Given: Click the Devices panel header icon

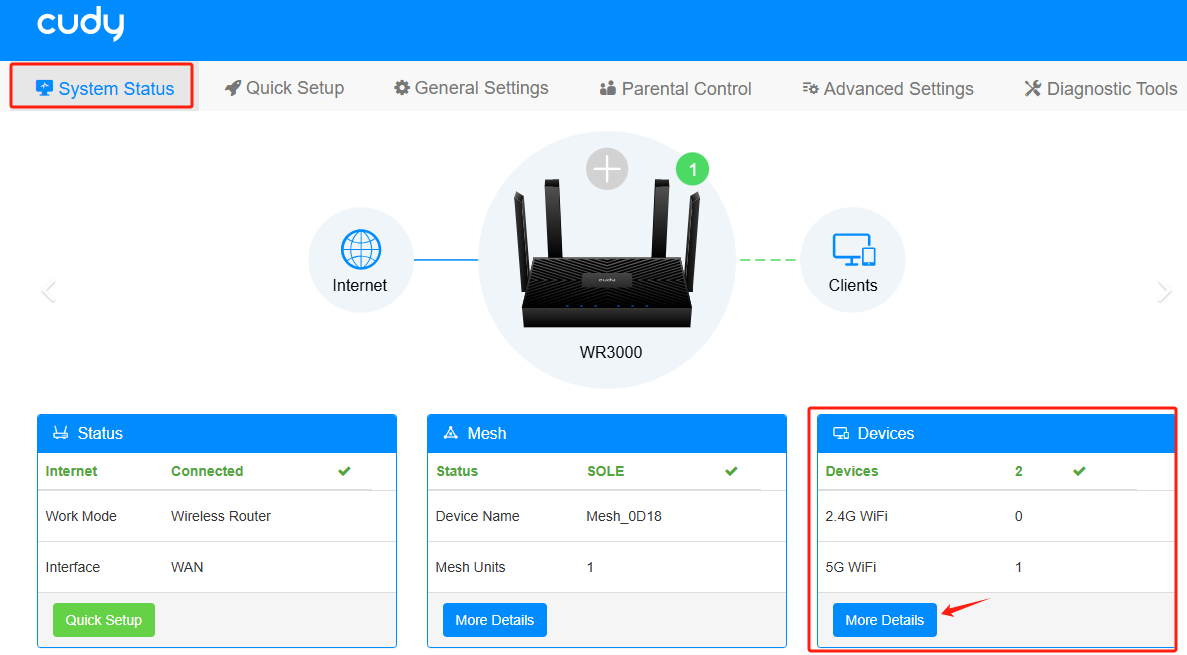Looking at the screenshot, I should (x=841, y=433).
